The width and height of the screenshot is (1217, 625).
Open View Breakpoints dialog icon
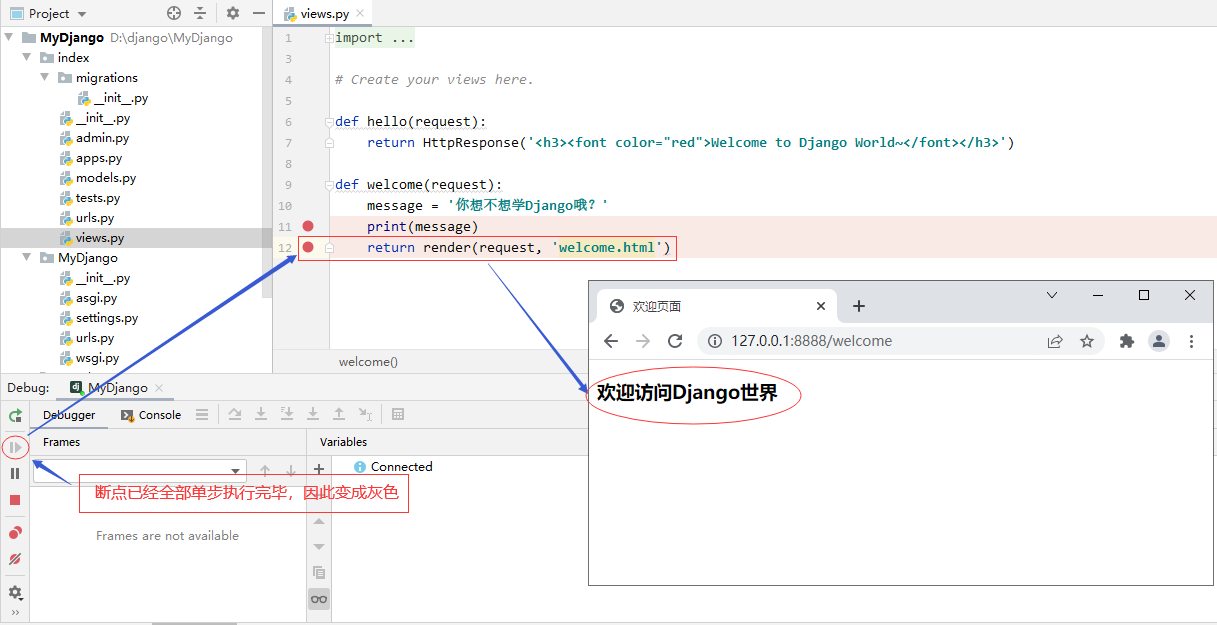(15, 533)
